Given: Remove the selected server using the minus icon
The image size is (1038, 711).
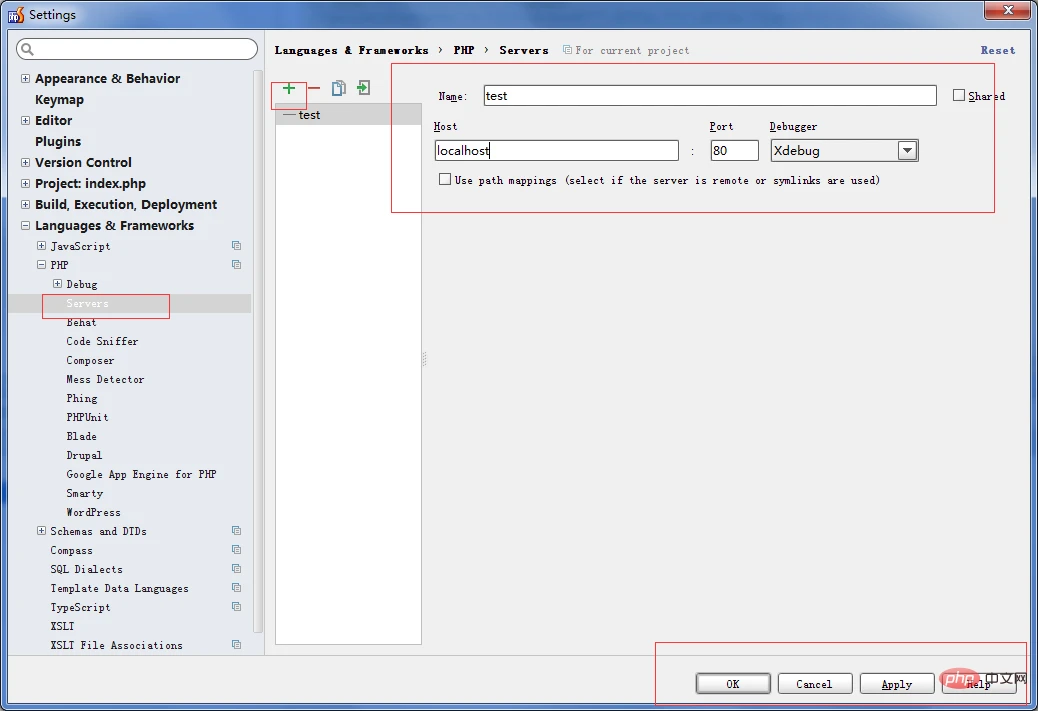Looking at the screenshot, I should click(x=313, y=88).
